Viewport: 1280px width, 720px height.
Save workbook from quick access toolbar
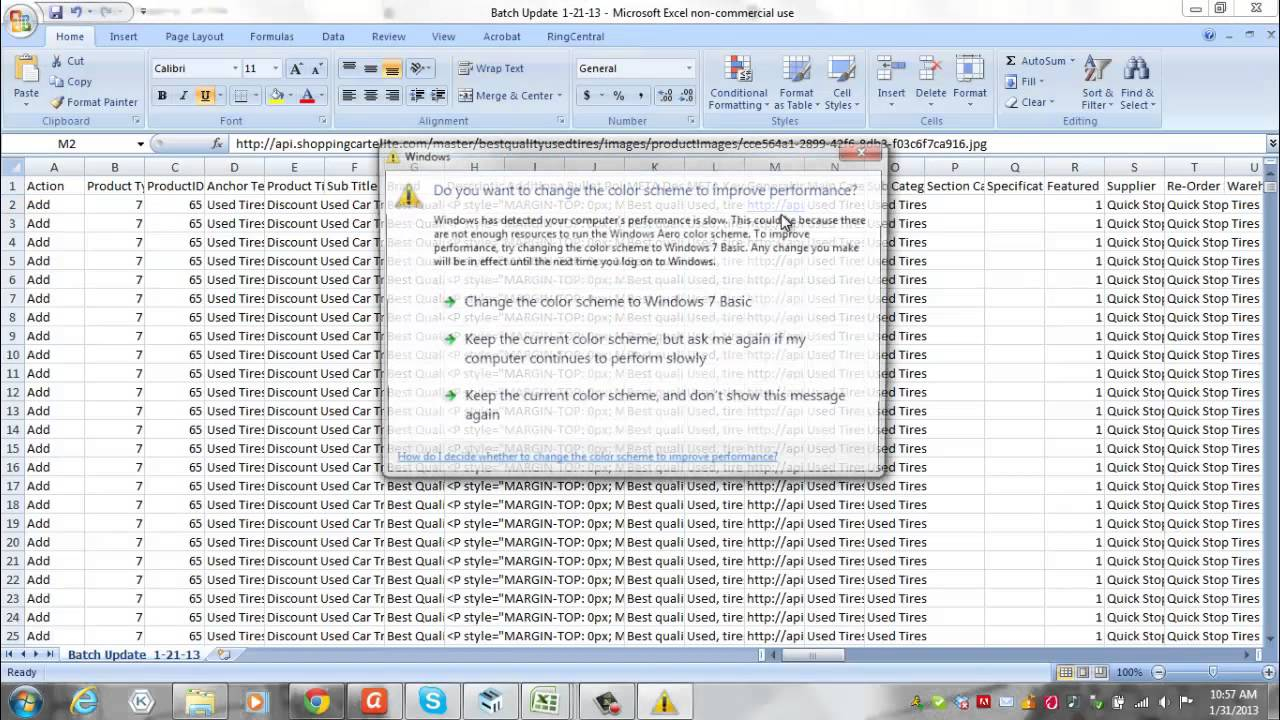(x=56, y=12)
